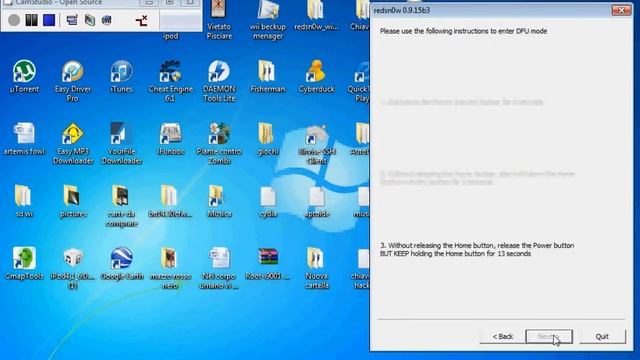Click CamStudio's toggle view toolbar icon

click(72, 20)
